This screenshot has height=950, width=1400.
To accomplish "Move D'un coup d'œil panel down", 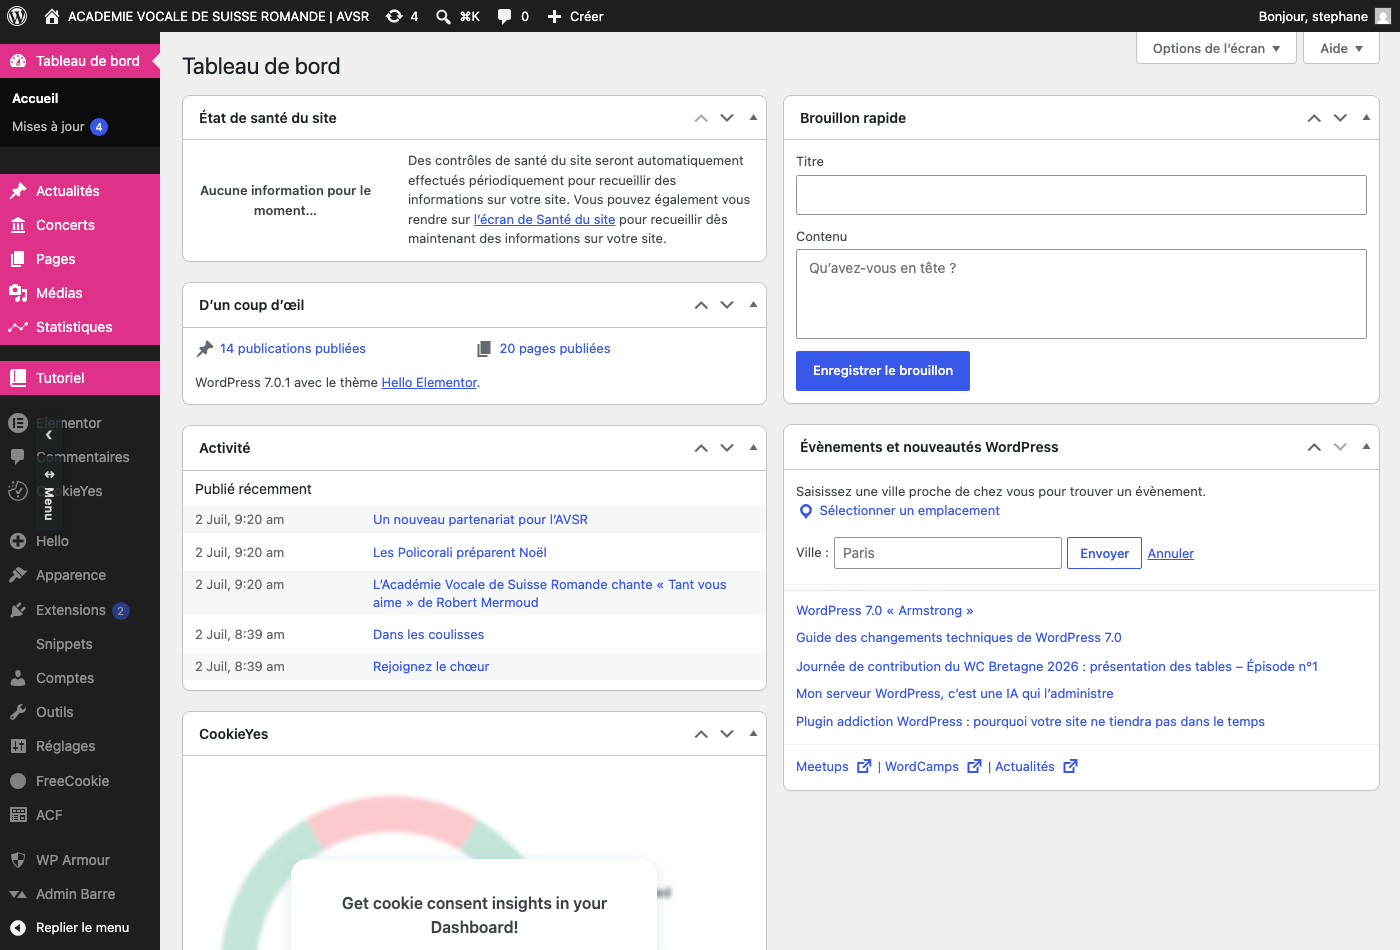I will pos(727,305).
